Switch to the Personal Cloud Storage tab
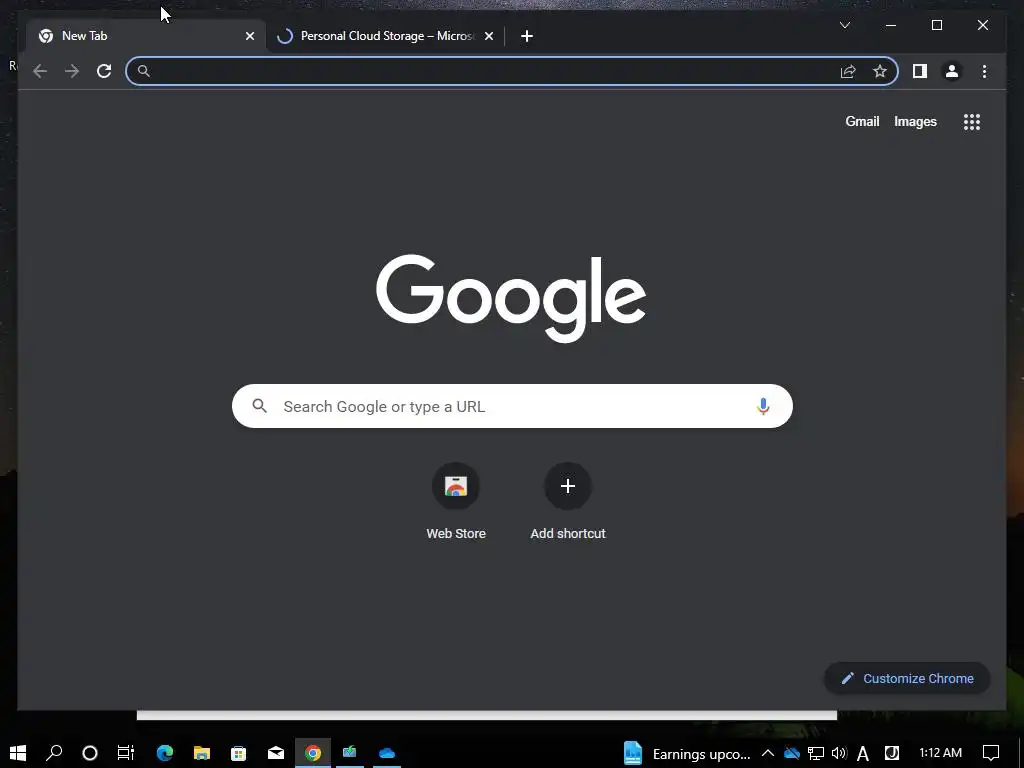 pyautogui.click(x=385, y=36)
